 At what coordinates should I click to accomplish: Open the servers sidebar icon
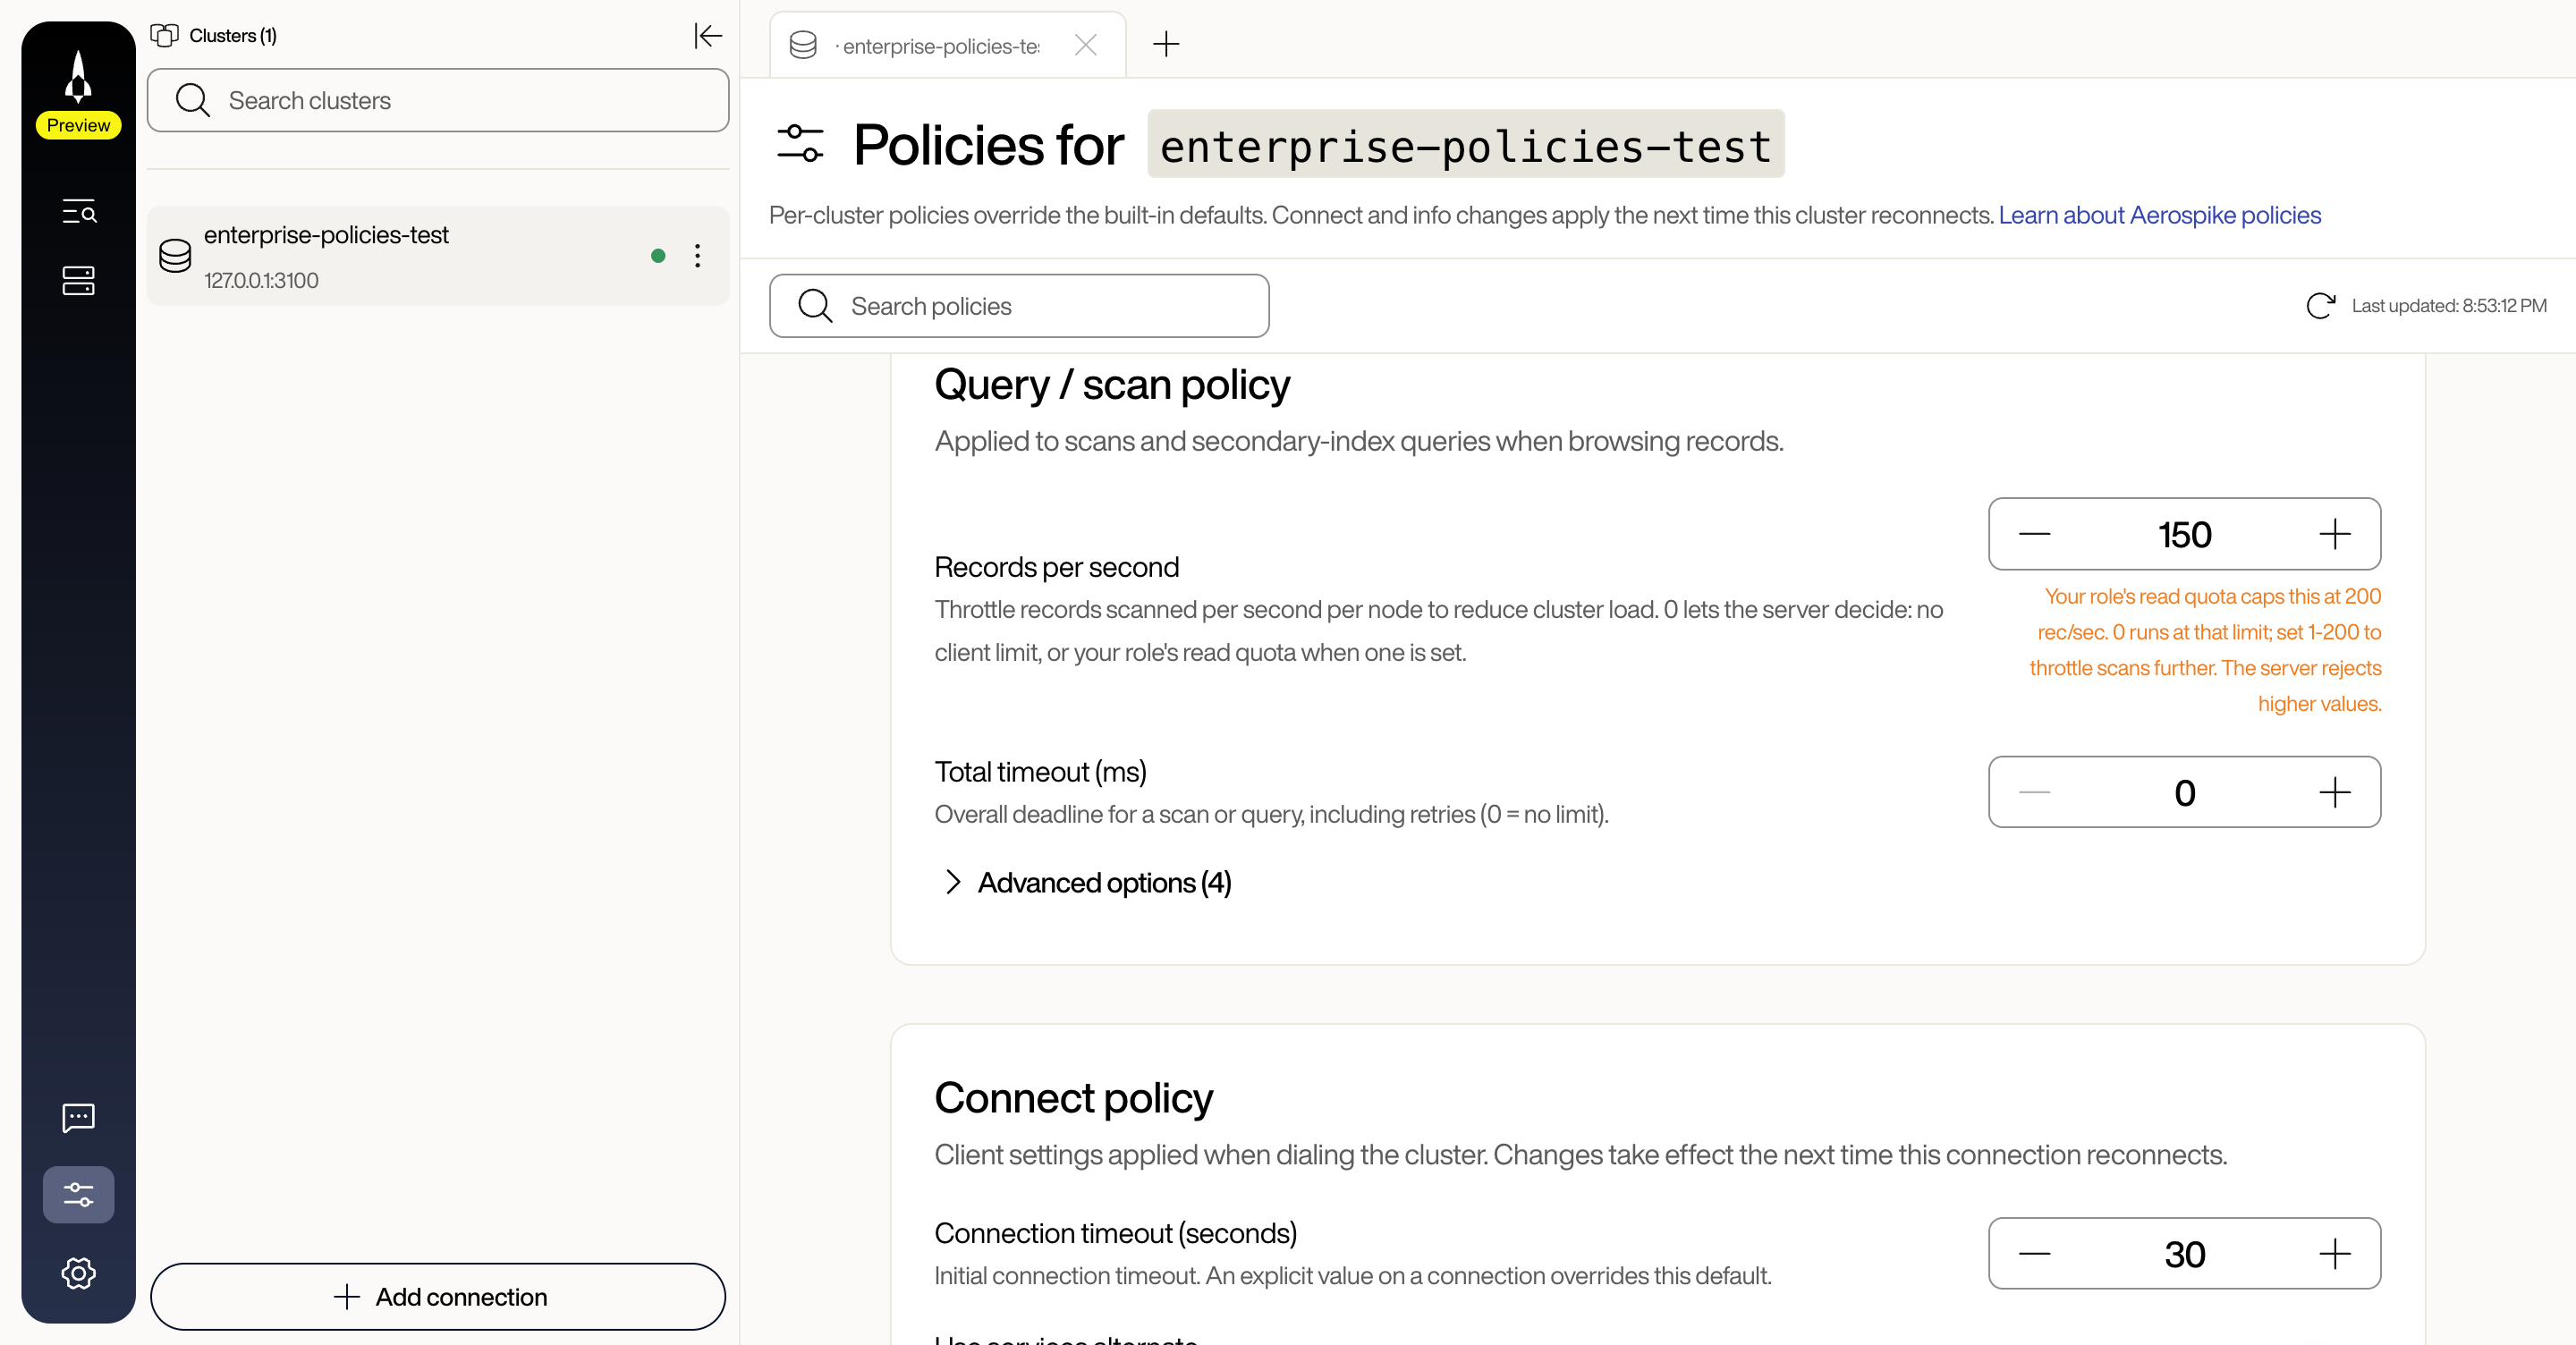[x=78, y=281]
